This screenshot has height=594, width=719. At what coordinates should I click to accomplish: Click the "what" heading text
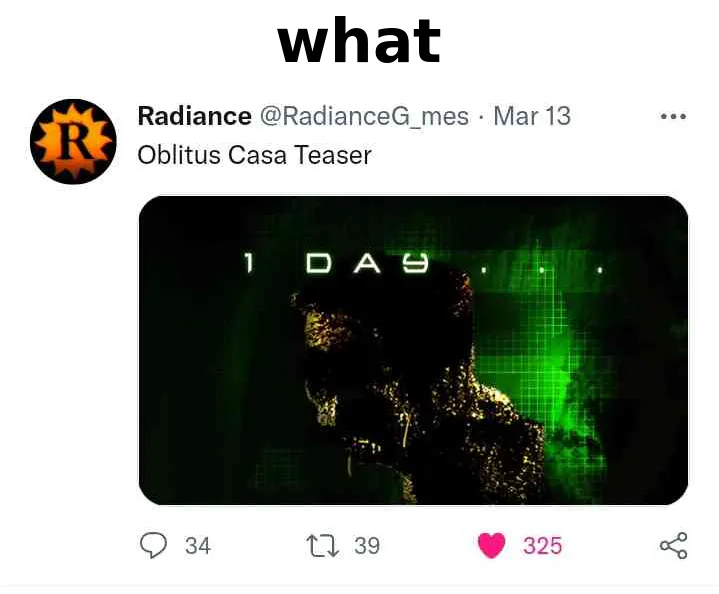359,40
